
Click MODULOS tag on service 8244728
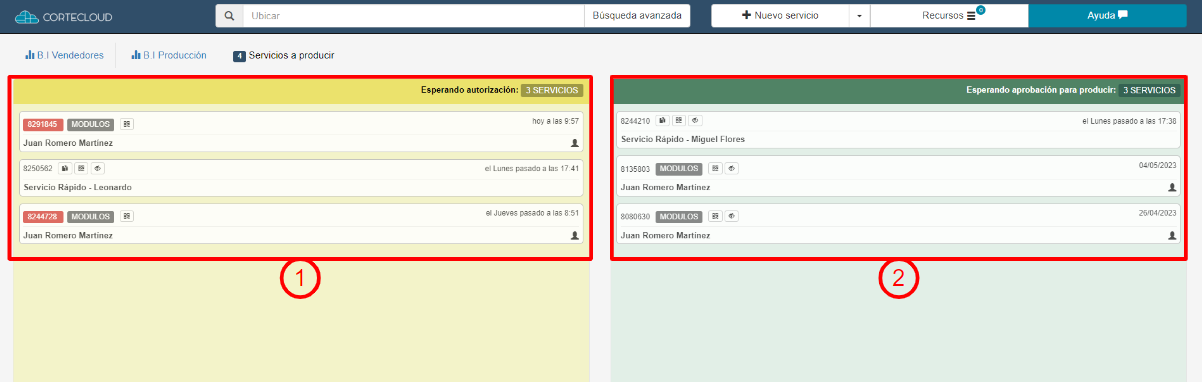[x=90, y=216]
